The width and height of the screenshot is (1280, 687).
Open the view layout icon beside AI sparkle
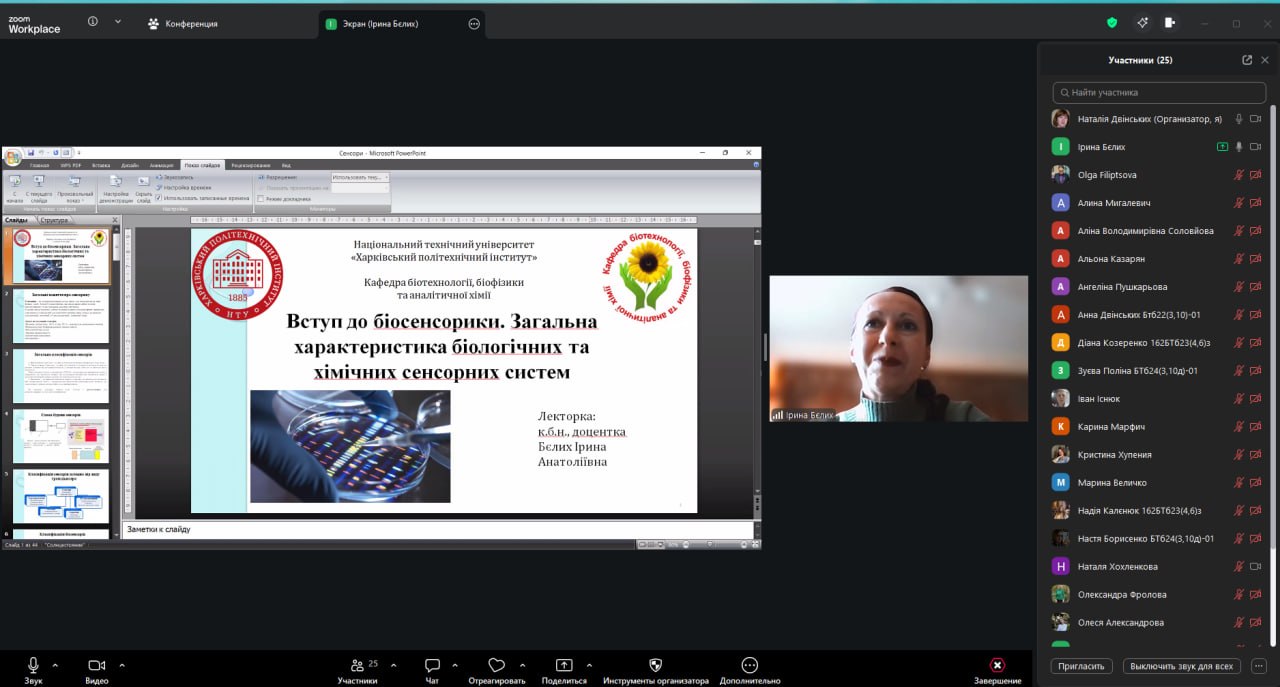point(1170,22)
